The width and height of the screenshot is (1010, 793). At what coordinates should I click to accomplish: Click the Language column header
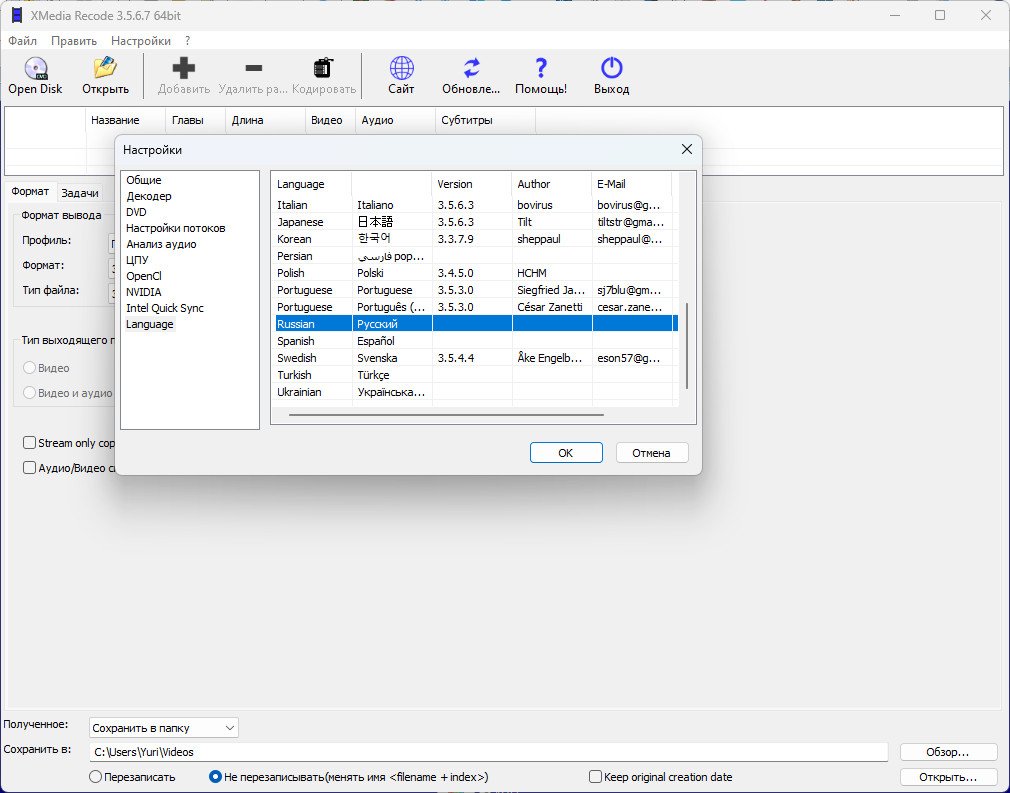pos(312,184)
